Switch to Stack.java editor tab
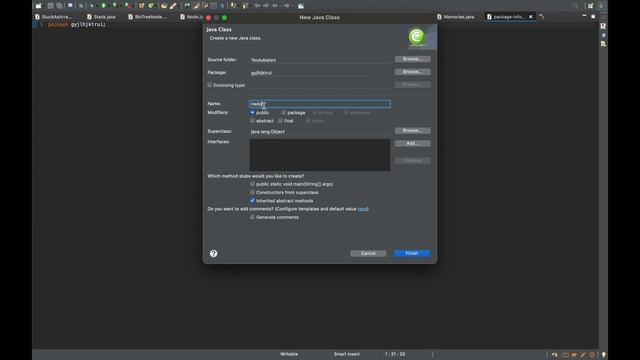The width and height of the screenshot is (640, 360). 101,17
